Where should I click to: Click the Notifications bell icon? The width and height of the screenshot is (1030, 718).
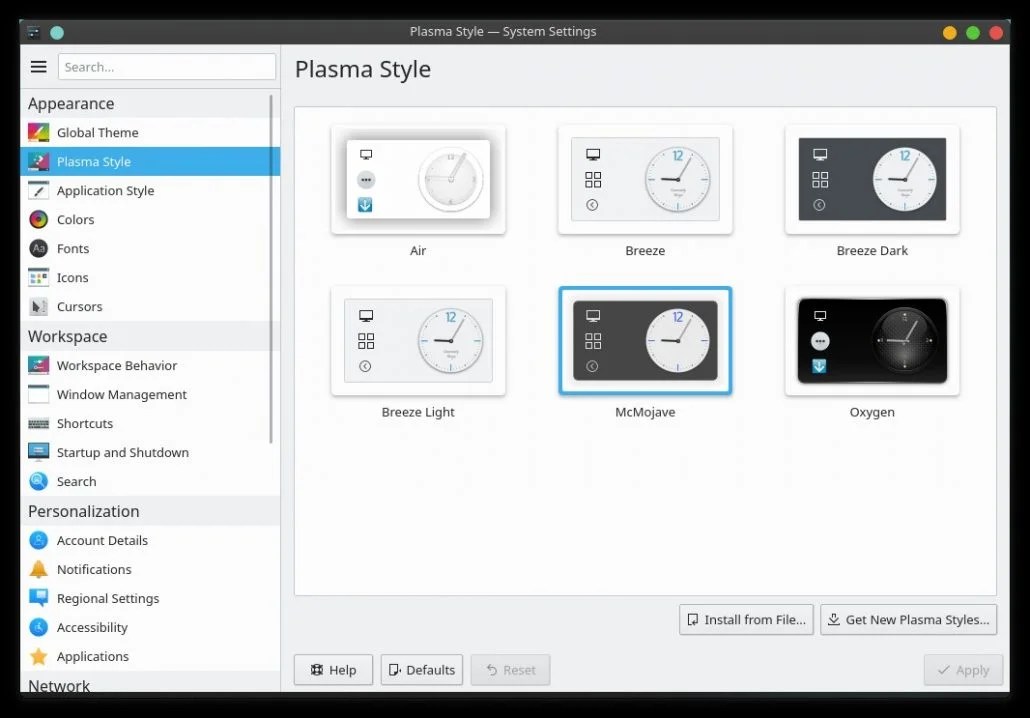39,569
